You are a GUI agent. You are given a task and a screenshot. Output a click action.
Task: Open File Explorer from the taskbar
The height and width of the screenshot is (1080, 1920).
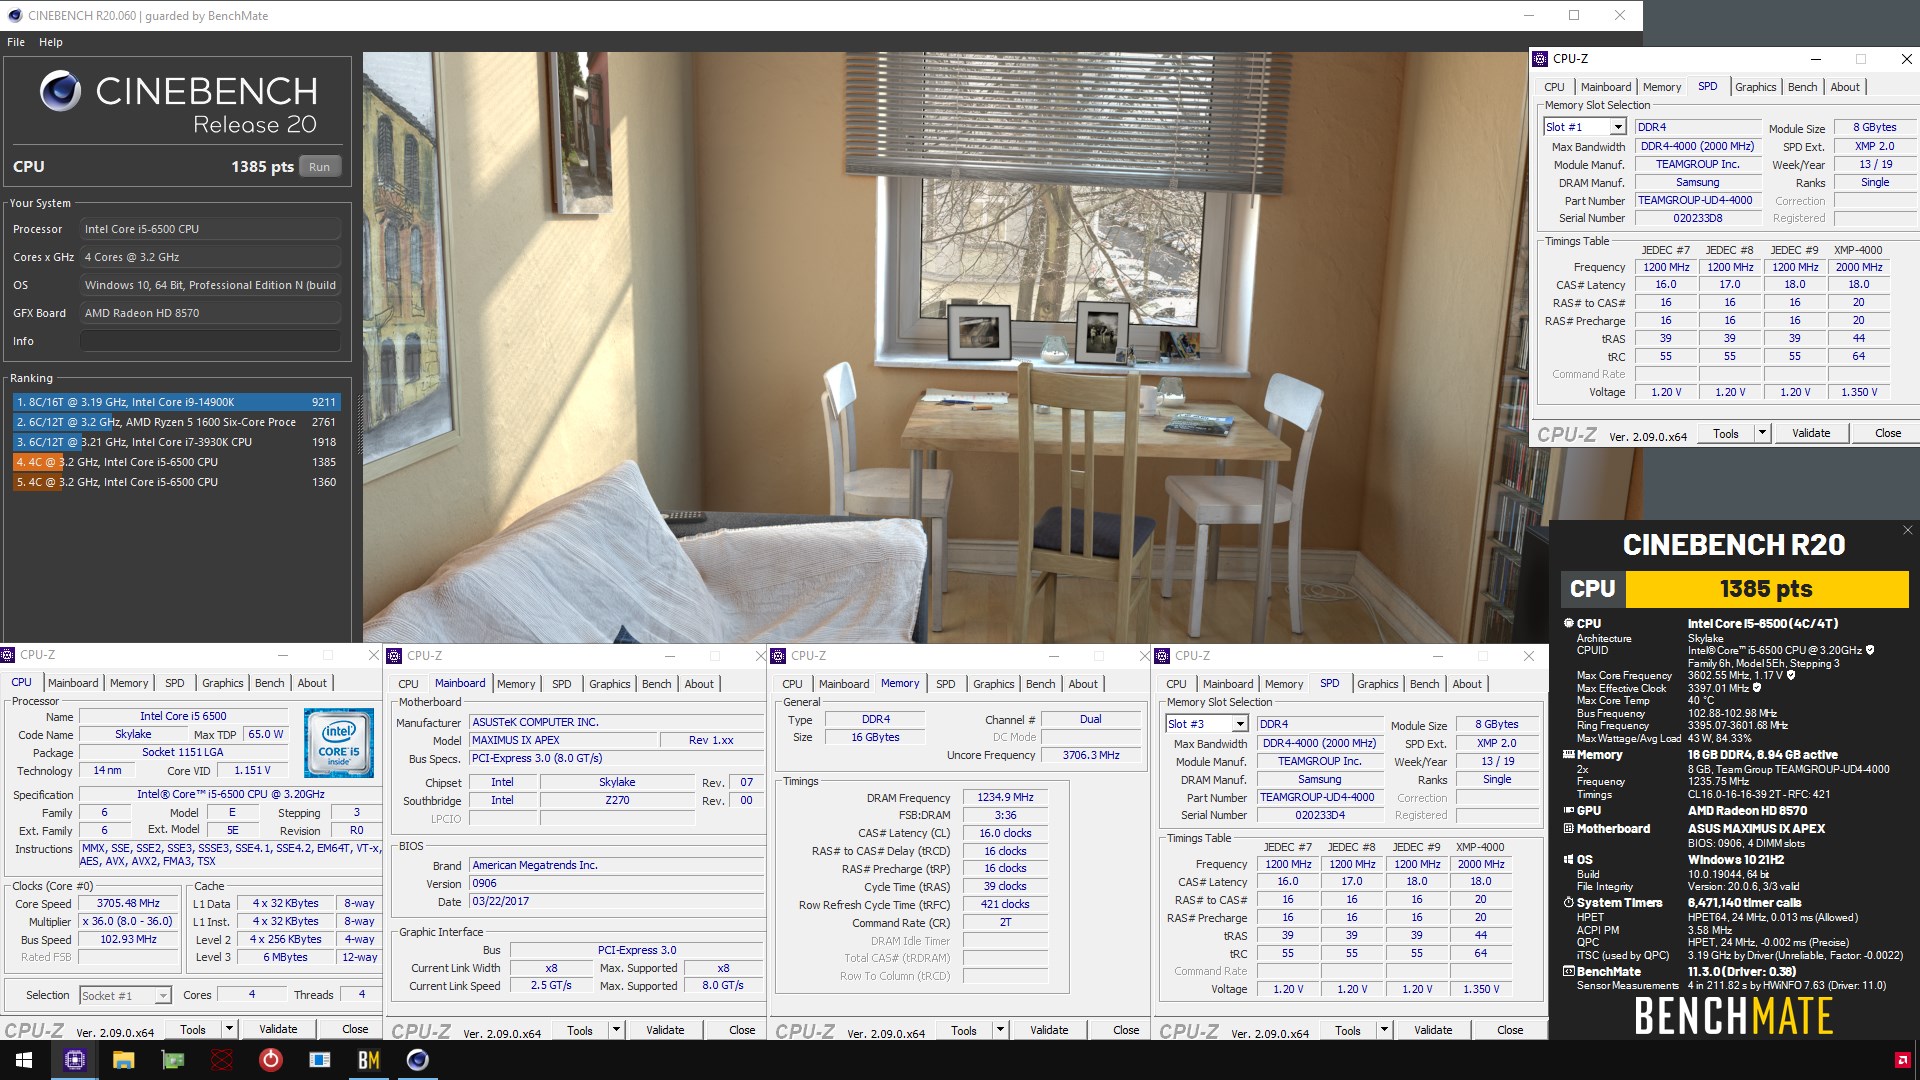[x=124, y=1060]
